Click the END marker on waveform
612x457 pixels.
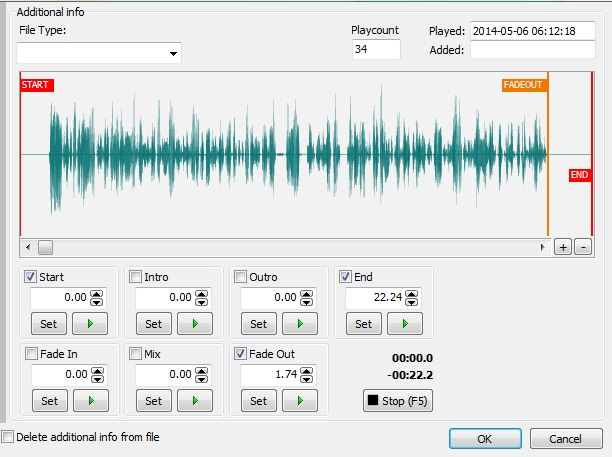click(x=580, y=175)
